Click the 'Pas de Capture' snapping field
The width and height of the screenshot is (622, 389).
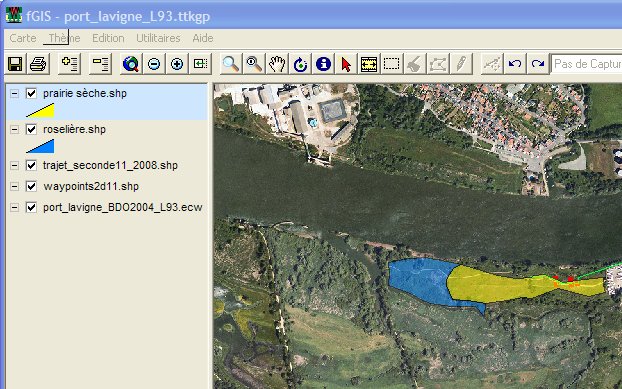pos(587,64)
